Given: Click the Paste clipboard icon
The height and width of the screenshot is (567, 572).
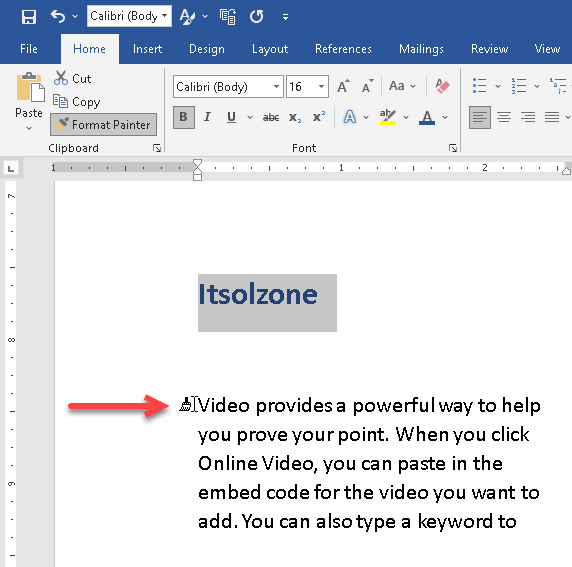Looking at the screenshot, I should (x=30, y=87).
